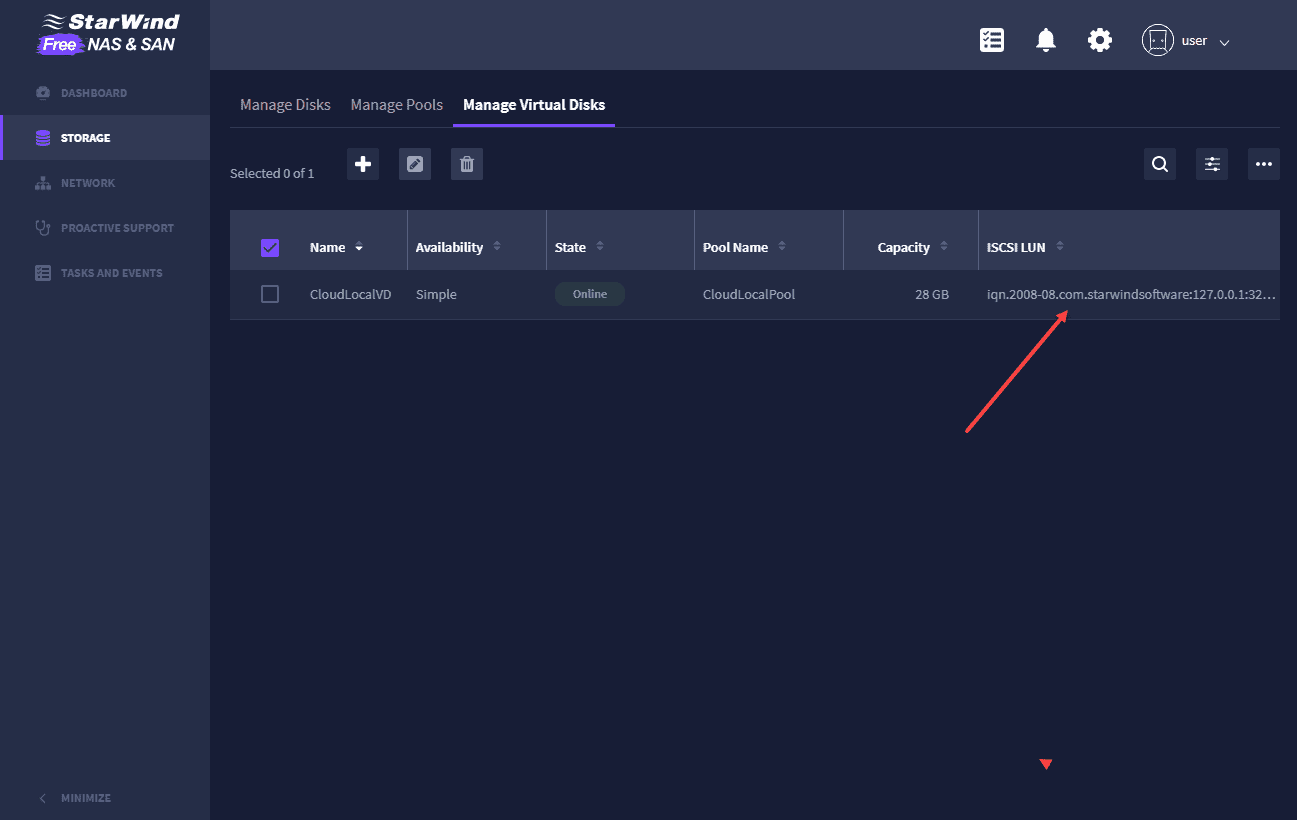Click the user name label
The image size is (1297, 820).
(x=1194, y=41)
